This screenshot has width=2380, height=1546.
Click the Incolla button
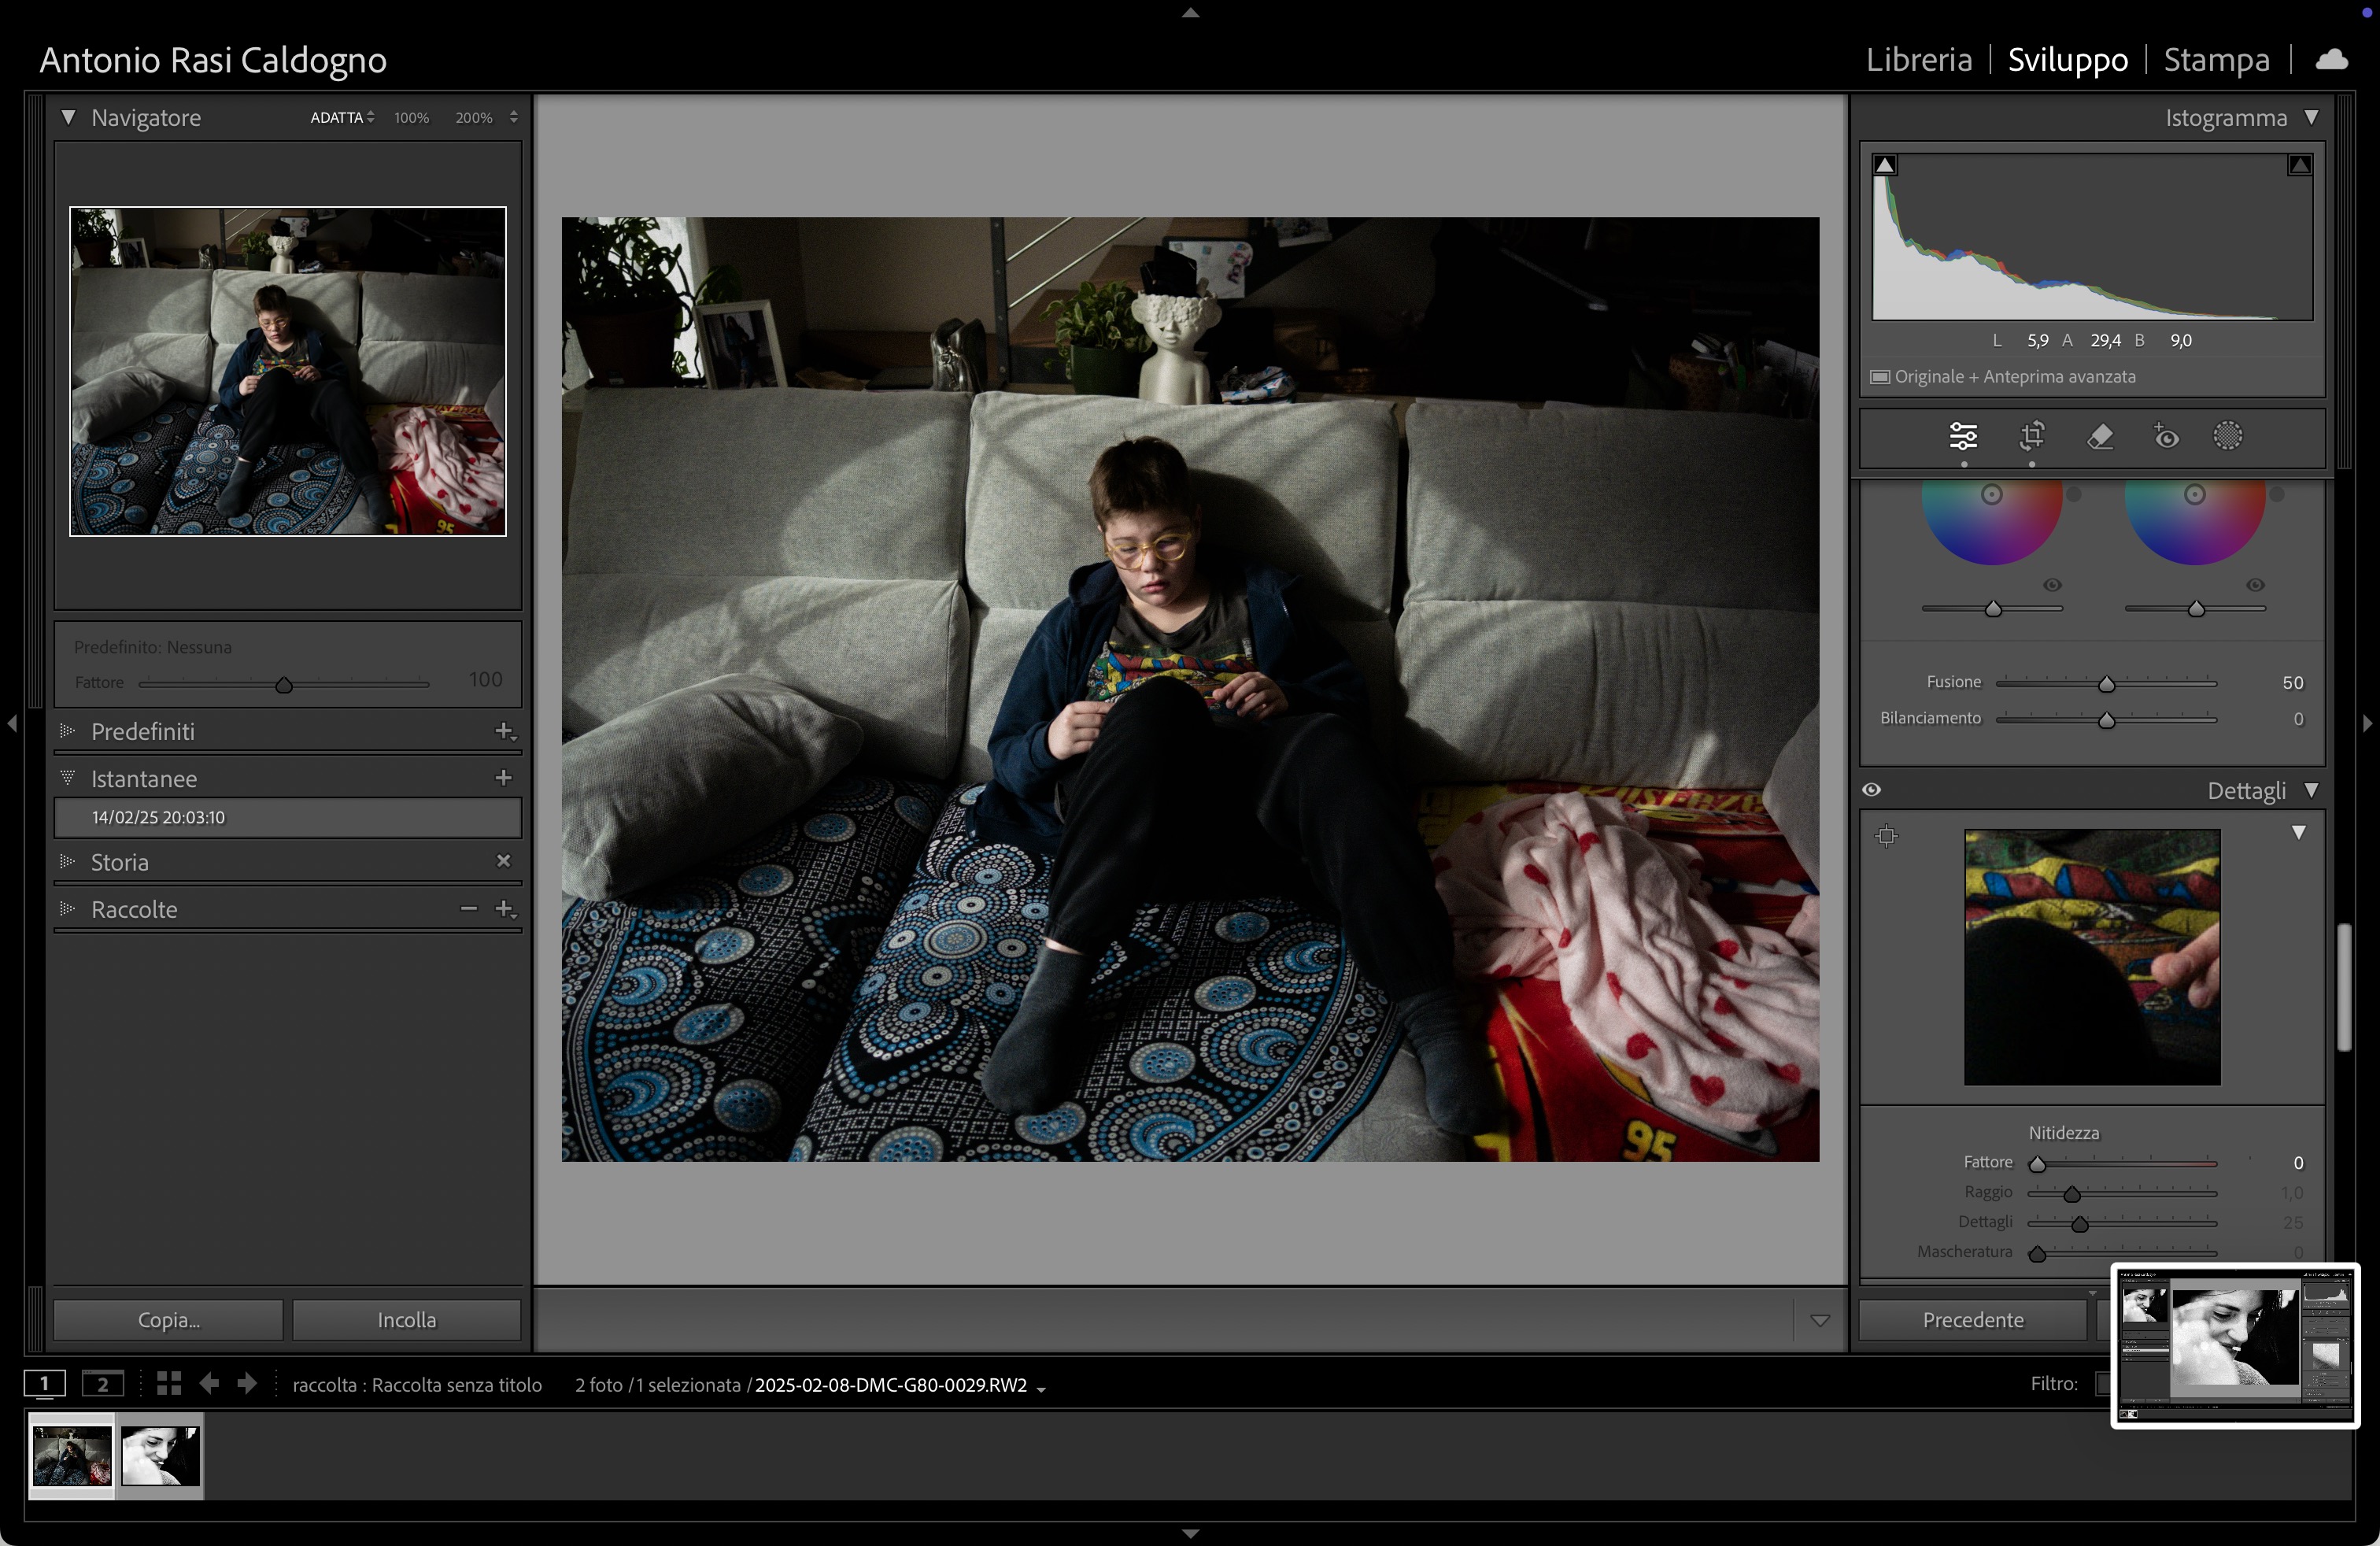pyautogui.click(x=406, y=1320)
